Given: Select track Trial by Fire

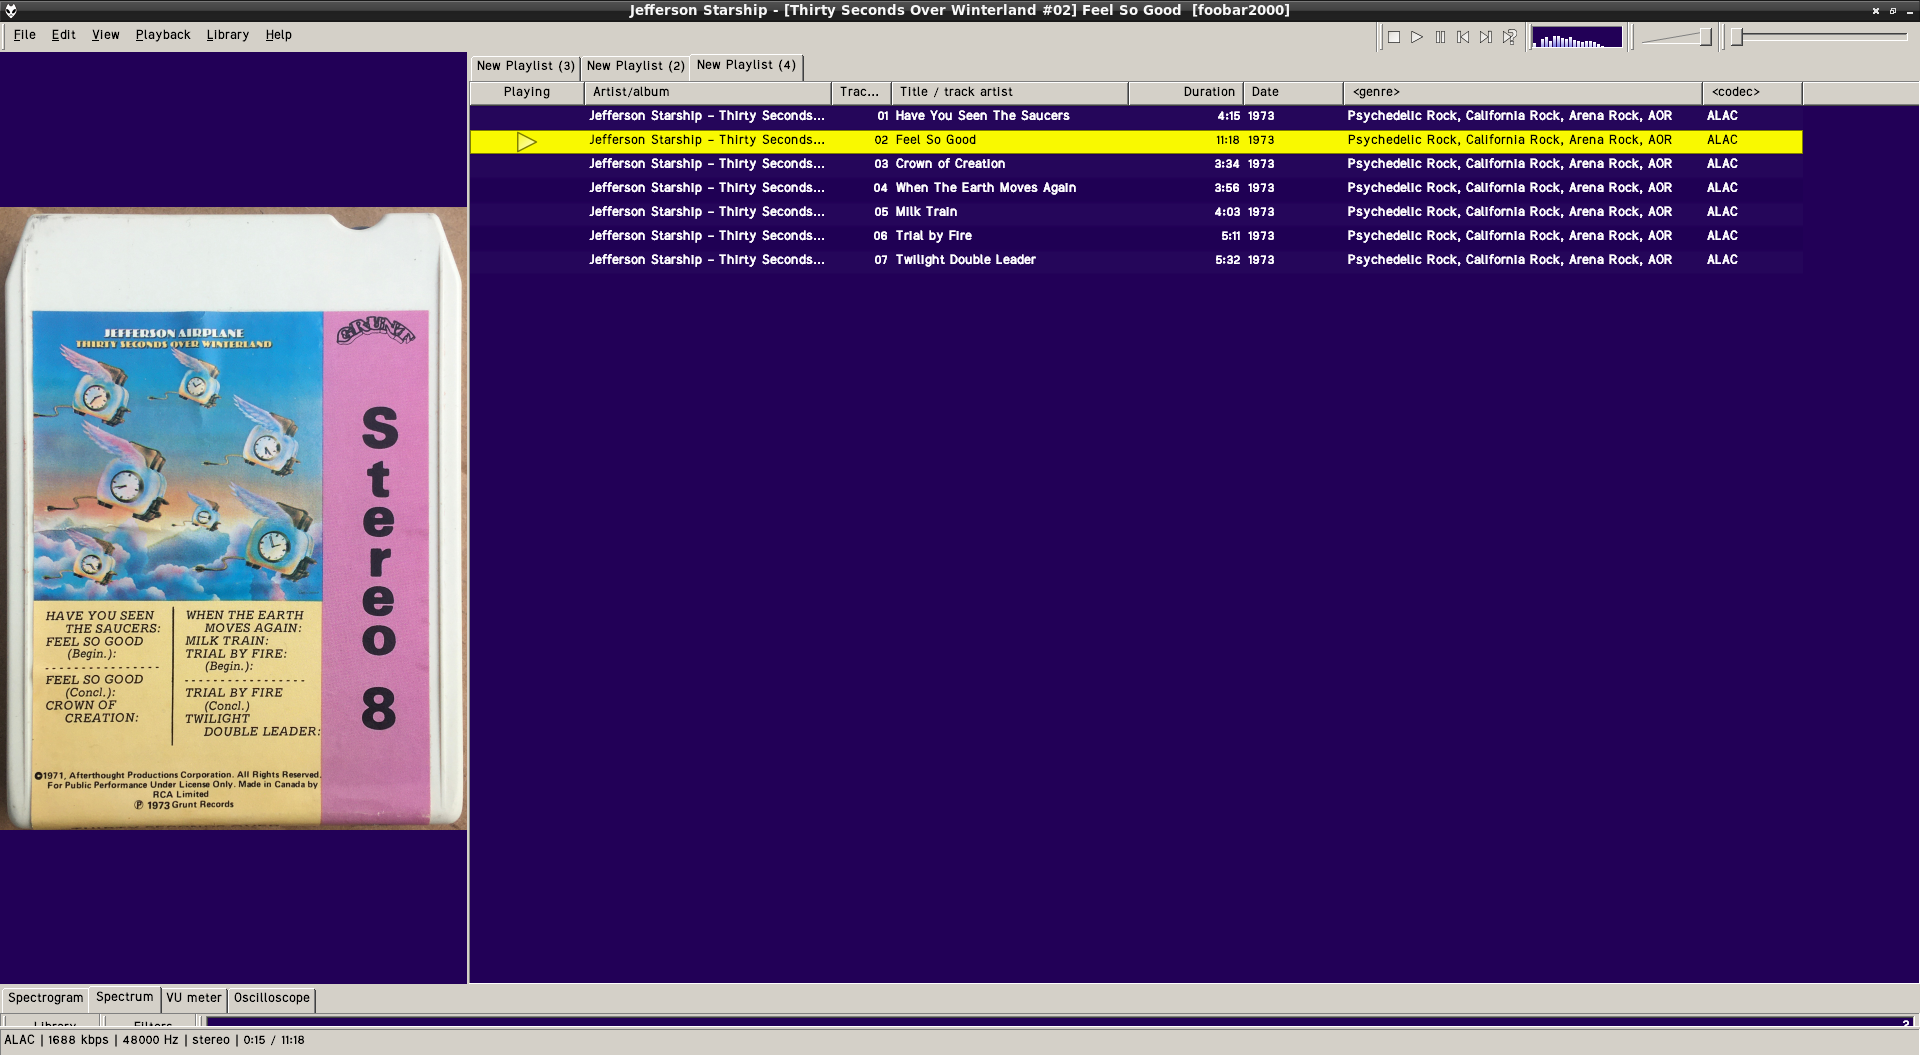Looking at the screenshot, I should pos(933,236).
